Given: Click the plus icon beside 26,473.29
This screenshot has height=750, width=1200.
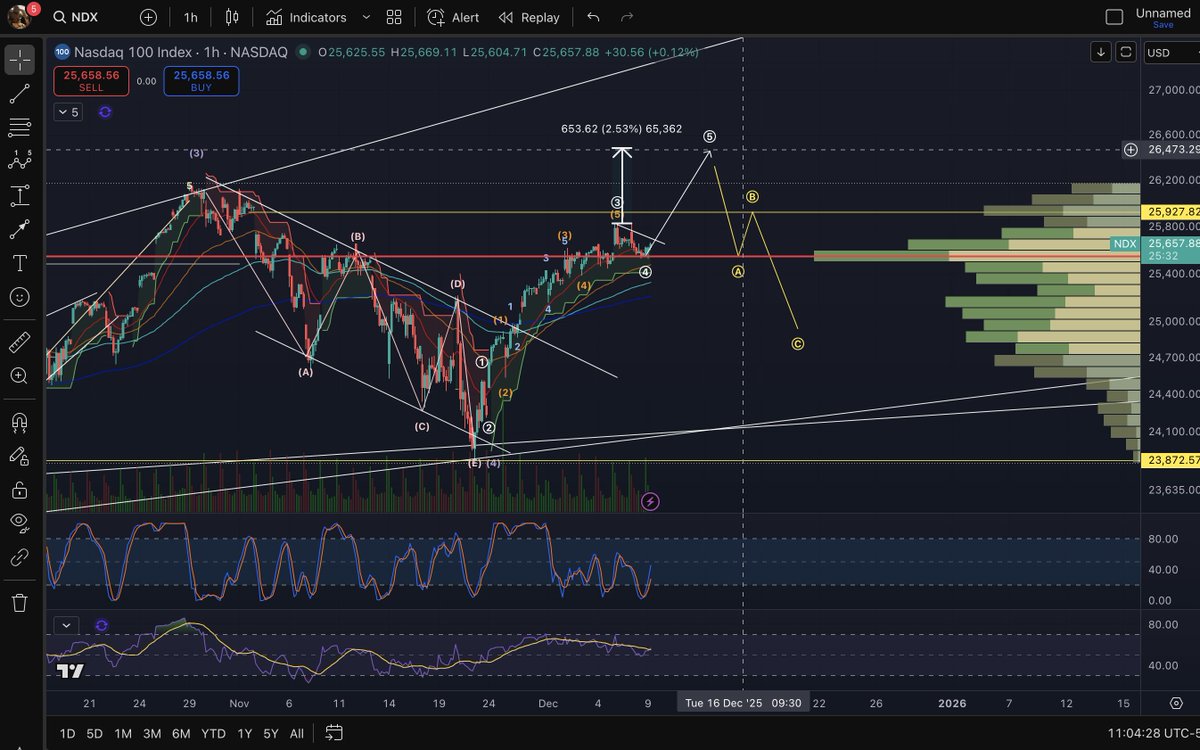Looking at the screenshot, I should [1131, 149].
